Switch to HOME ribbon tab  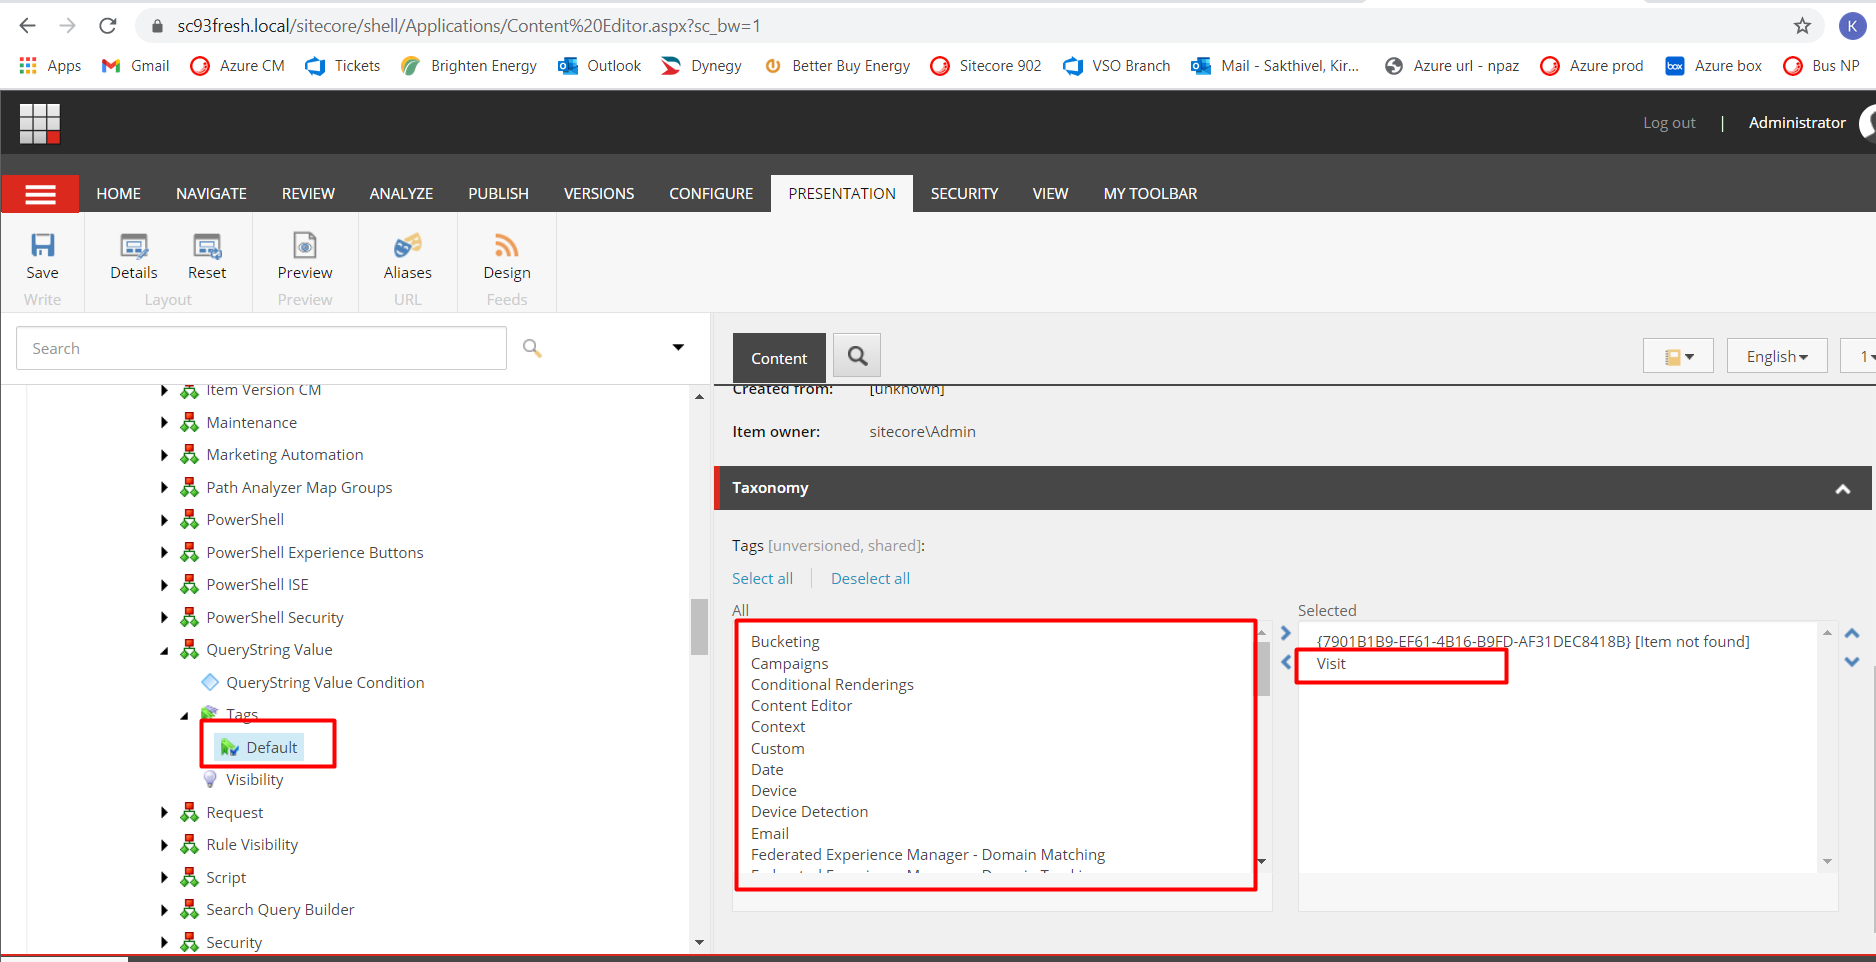[x=118, y=194]
